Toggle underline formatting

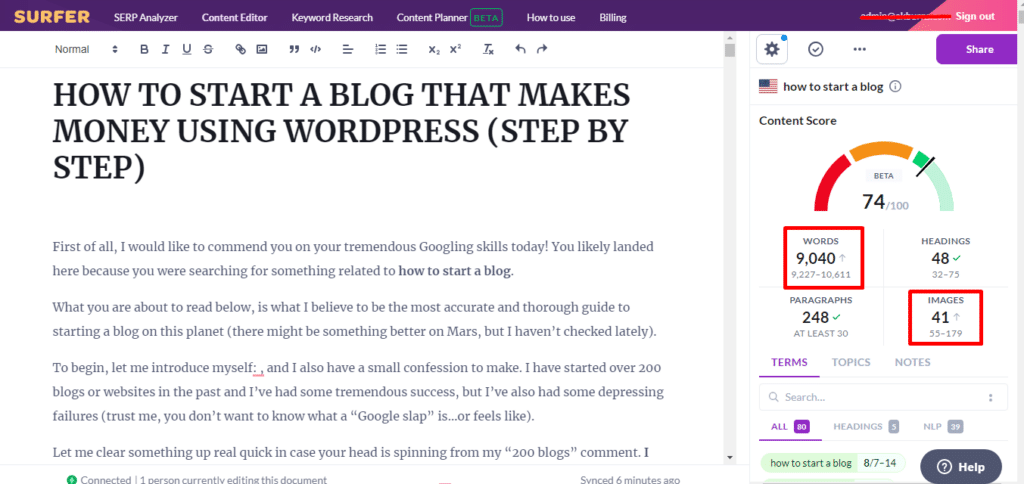tap(187, 49)
